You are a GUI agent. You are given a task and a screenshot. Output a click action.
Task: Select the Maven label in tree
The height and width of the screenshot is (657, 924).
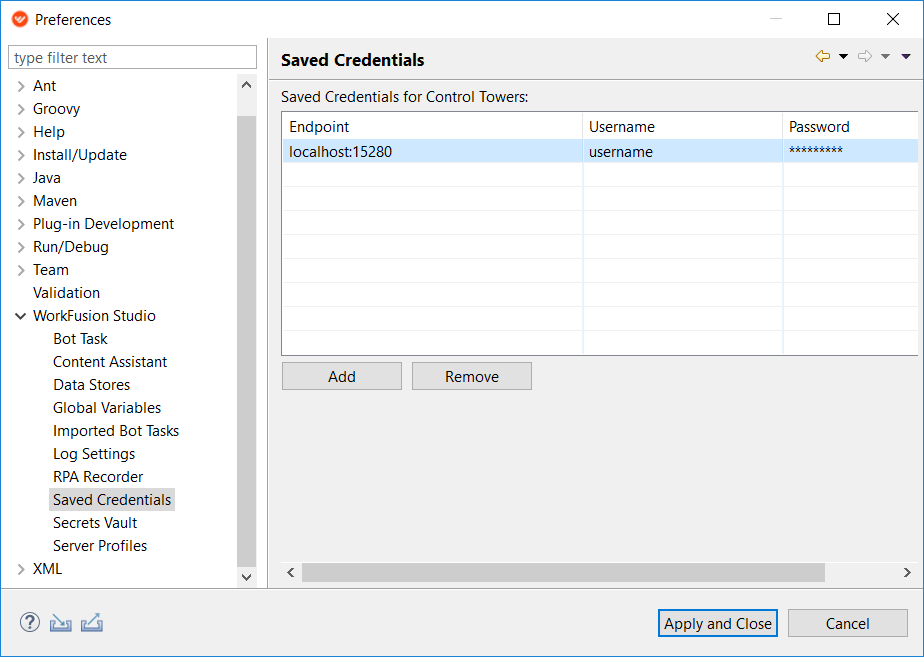(55, 201)
